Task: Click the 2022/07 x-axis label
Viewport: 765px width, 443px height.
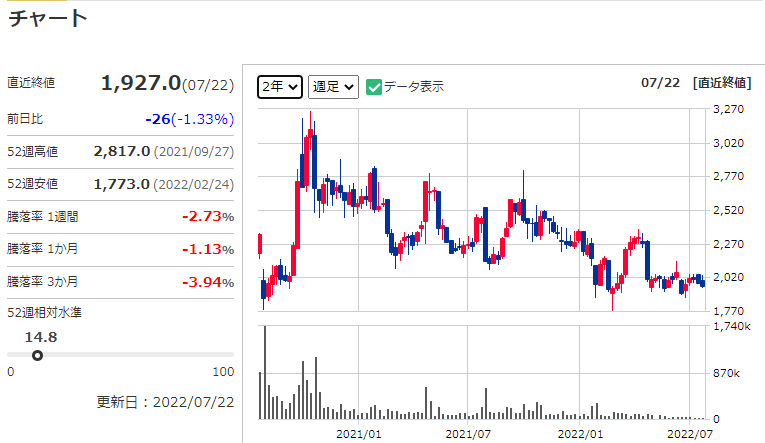Action: point(690,434)
